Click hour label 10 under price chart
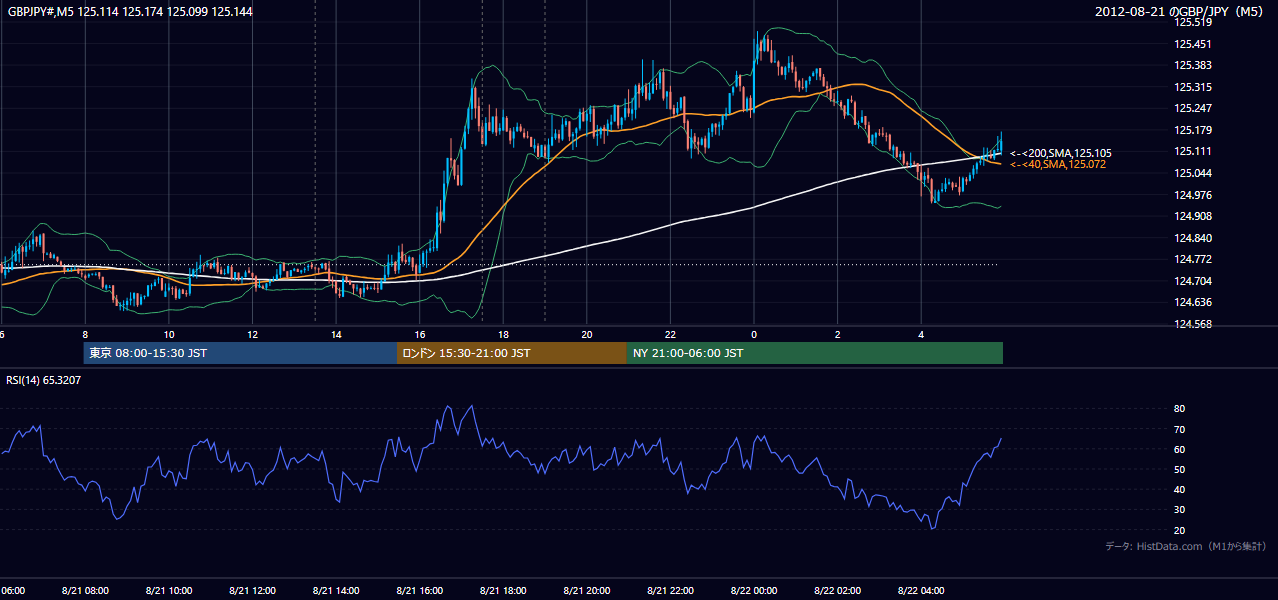The width and height of the screenshot is (1278, 600). tap(169, 335)
